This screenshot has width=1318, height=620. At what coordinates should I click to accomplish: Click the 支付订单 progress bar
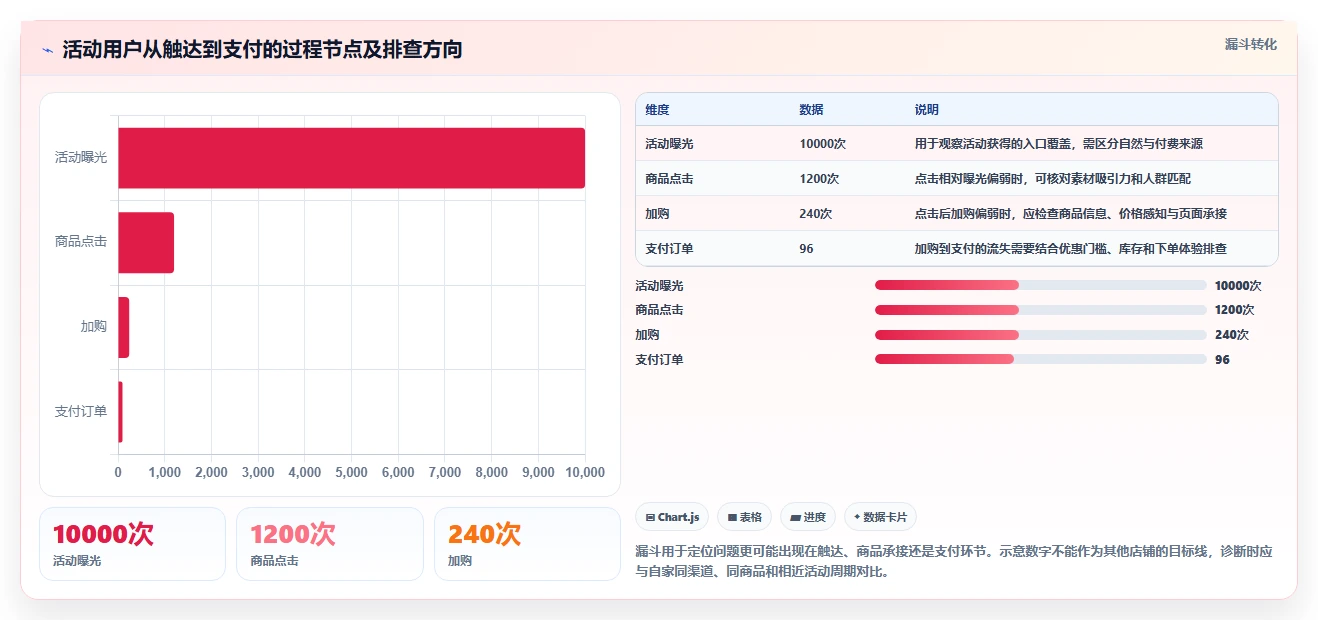(1040, 359)
